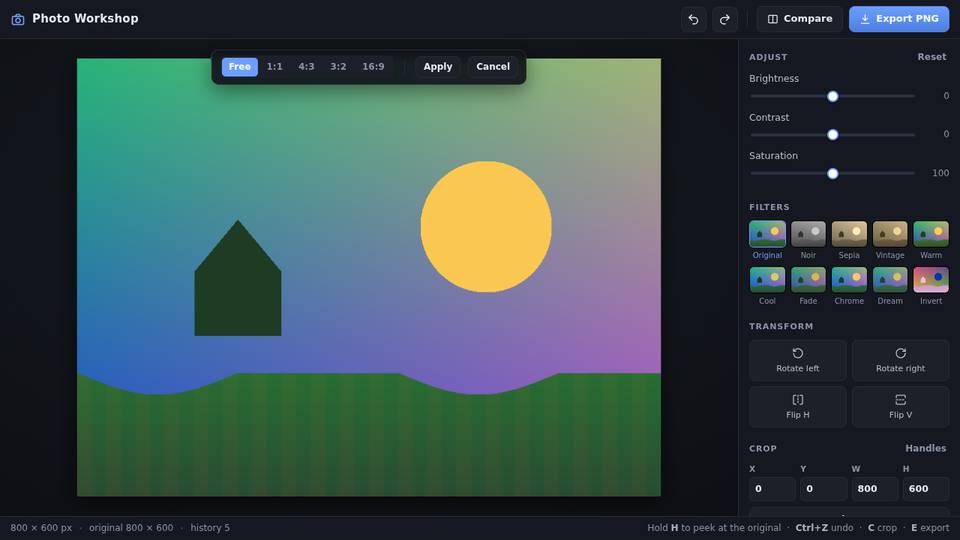Click the Contrast slider handle
The height and width of the screenshot is (540, 960).
point(833,135)
